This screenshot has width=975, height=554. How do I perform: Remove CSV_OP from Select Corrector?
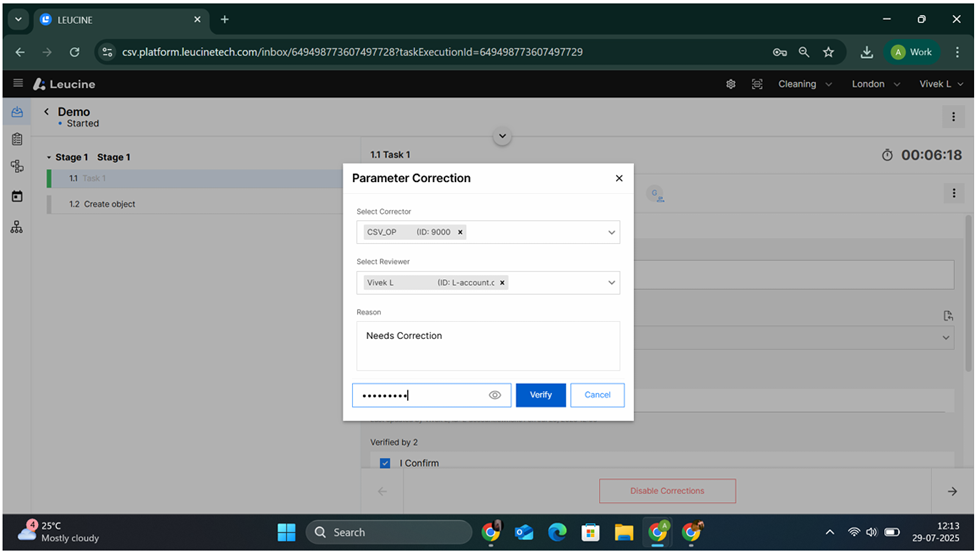pos(460,232)
